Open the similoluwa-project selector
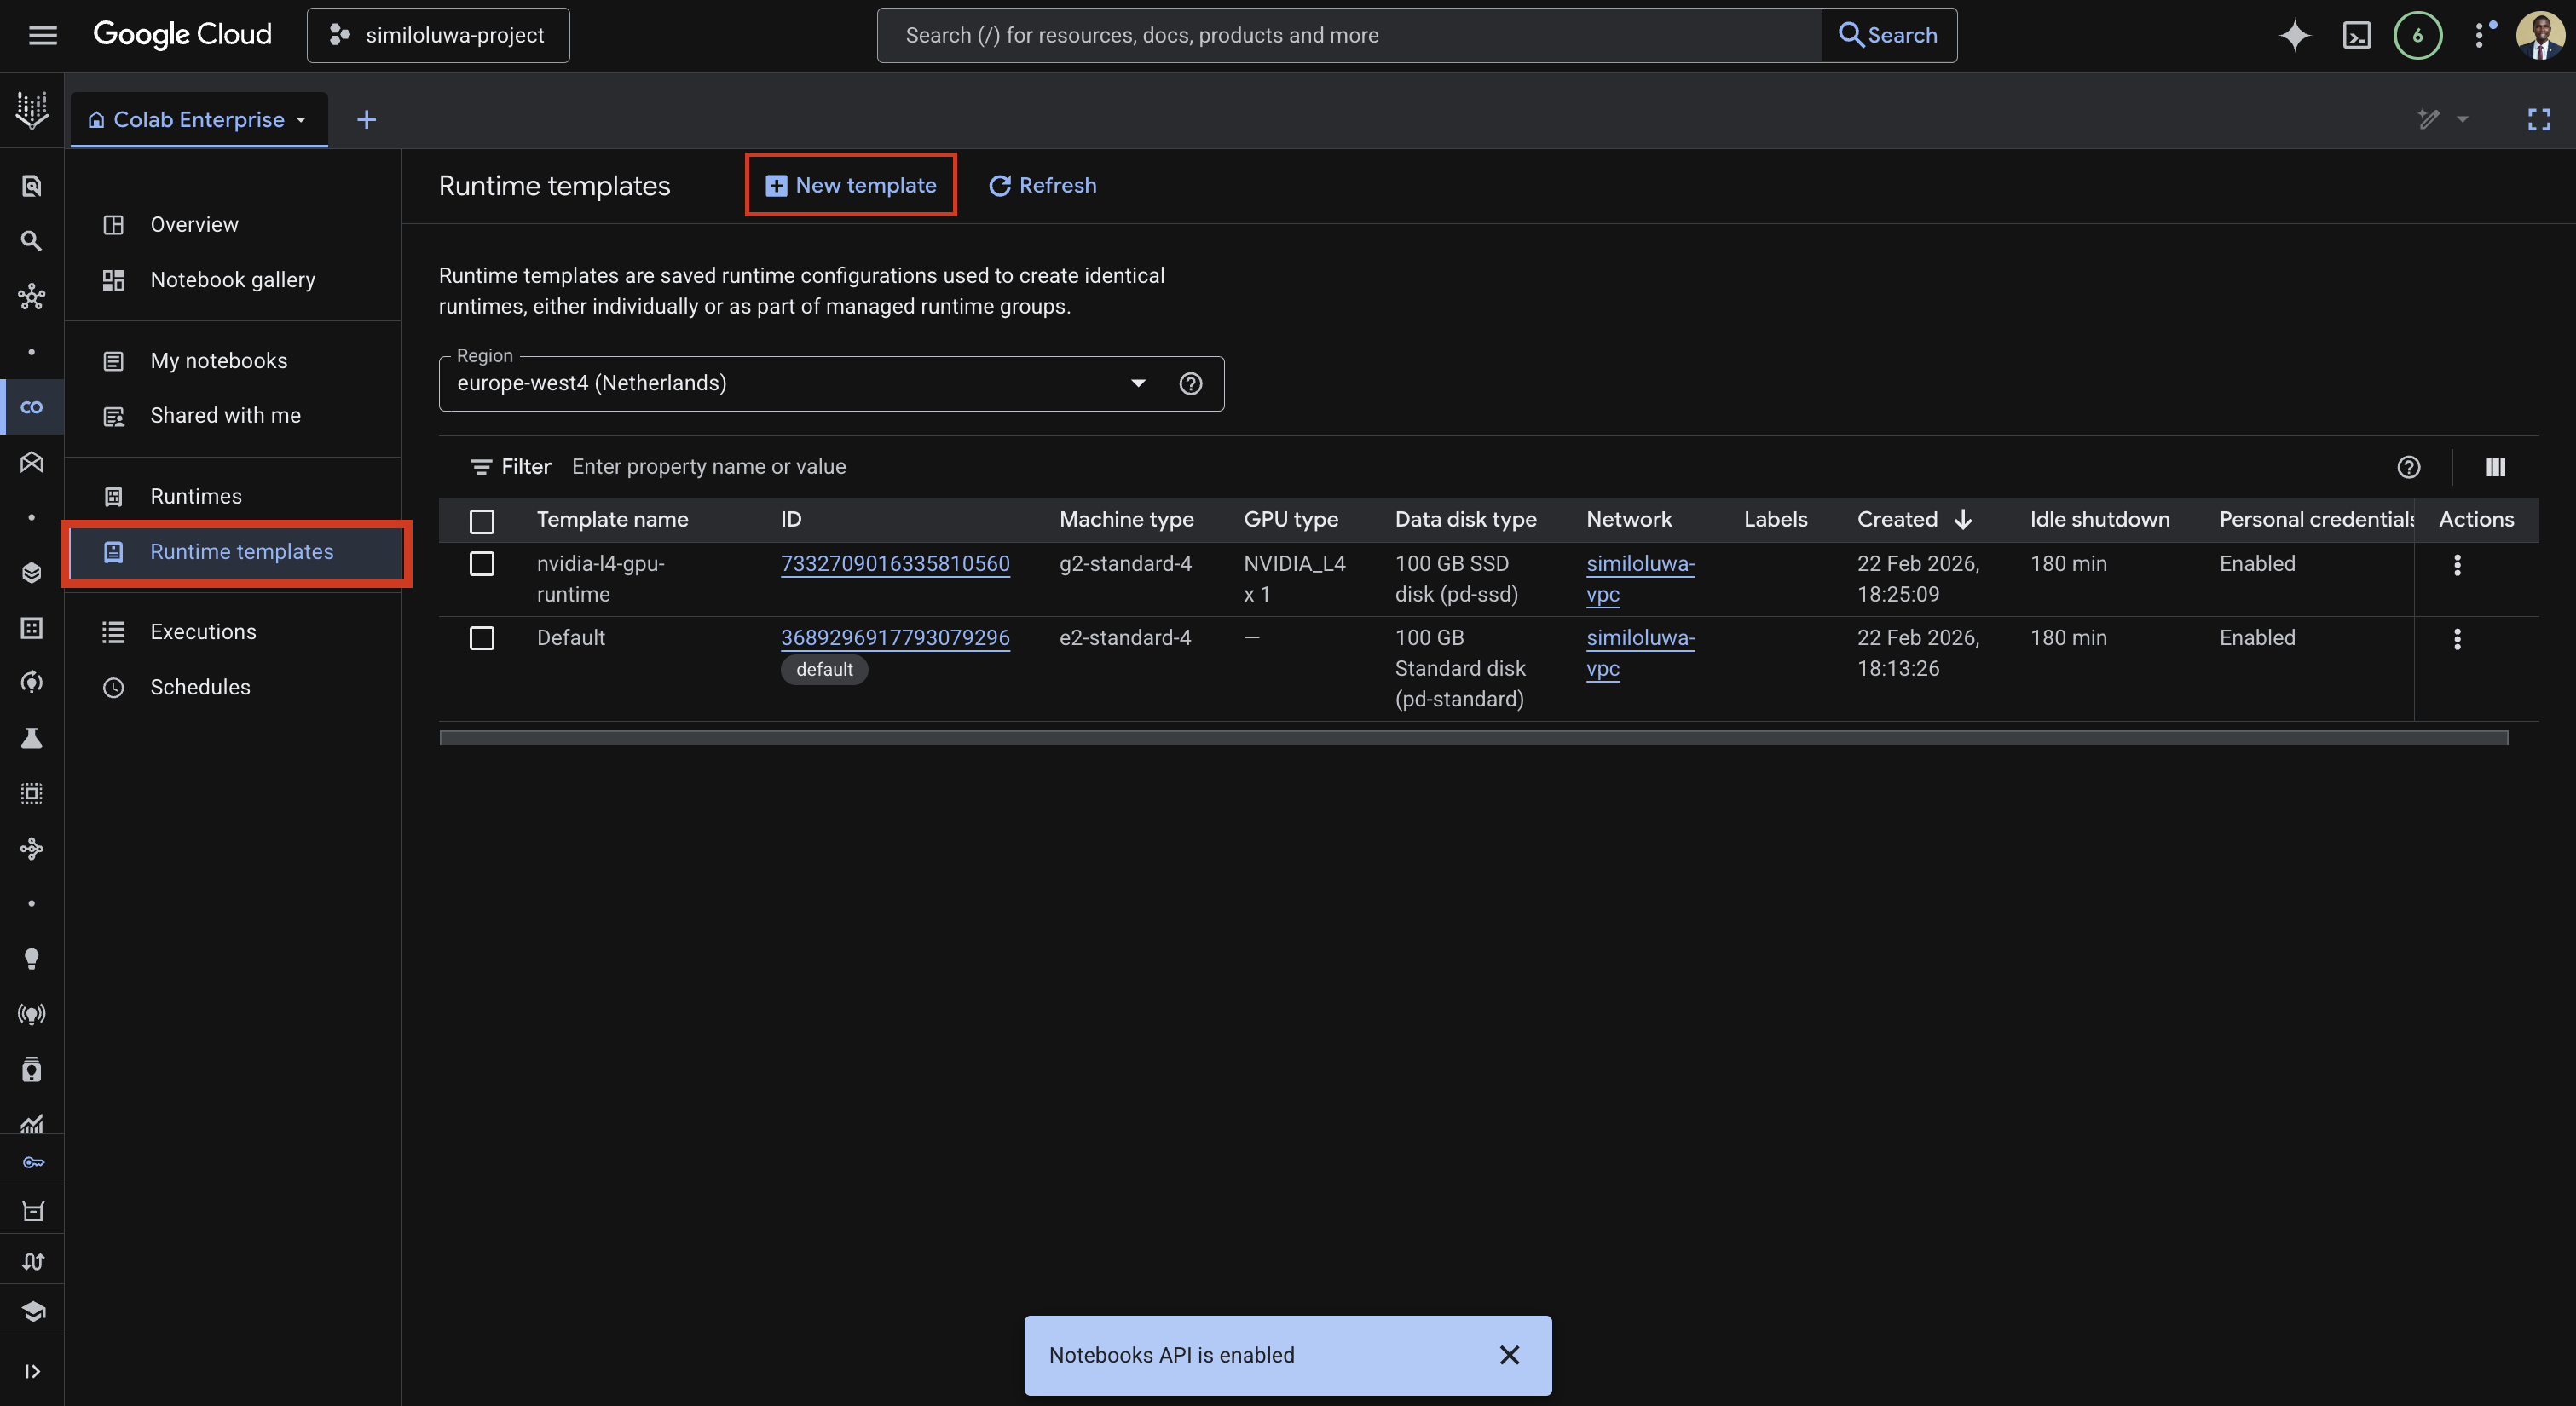 click(x=438, y=35)
